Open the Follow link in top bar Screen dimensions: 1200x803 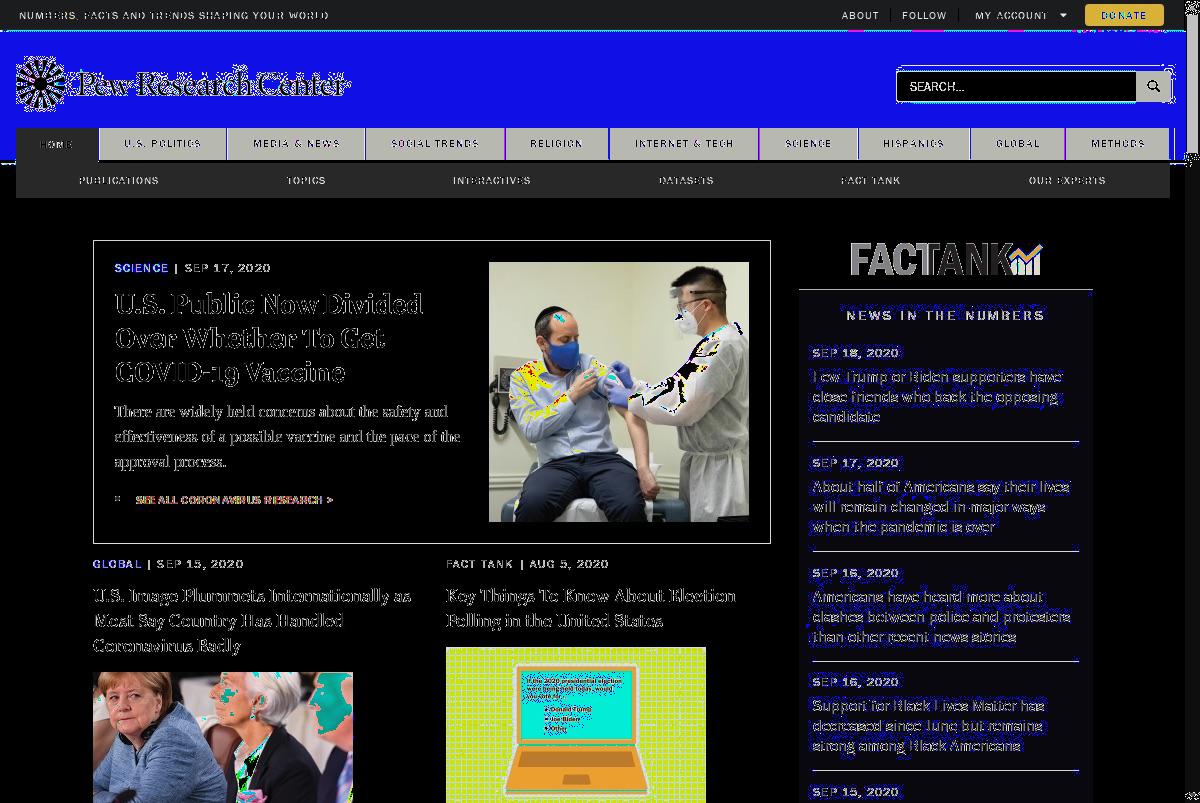(x=924, y=16)
